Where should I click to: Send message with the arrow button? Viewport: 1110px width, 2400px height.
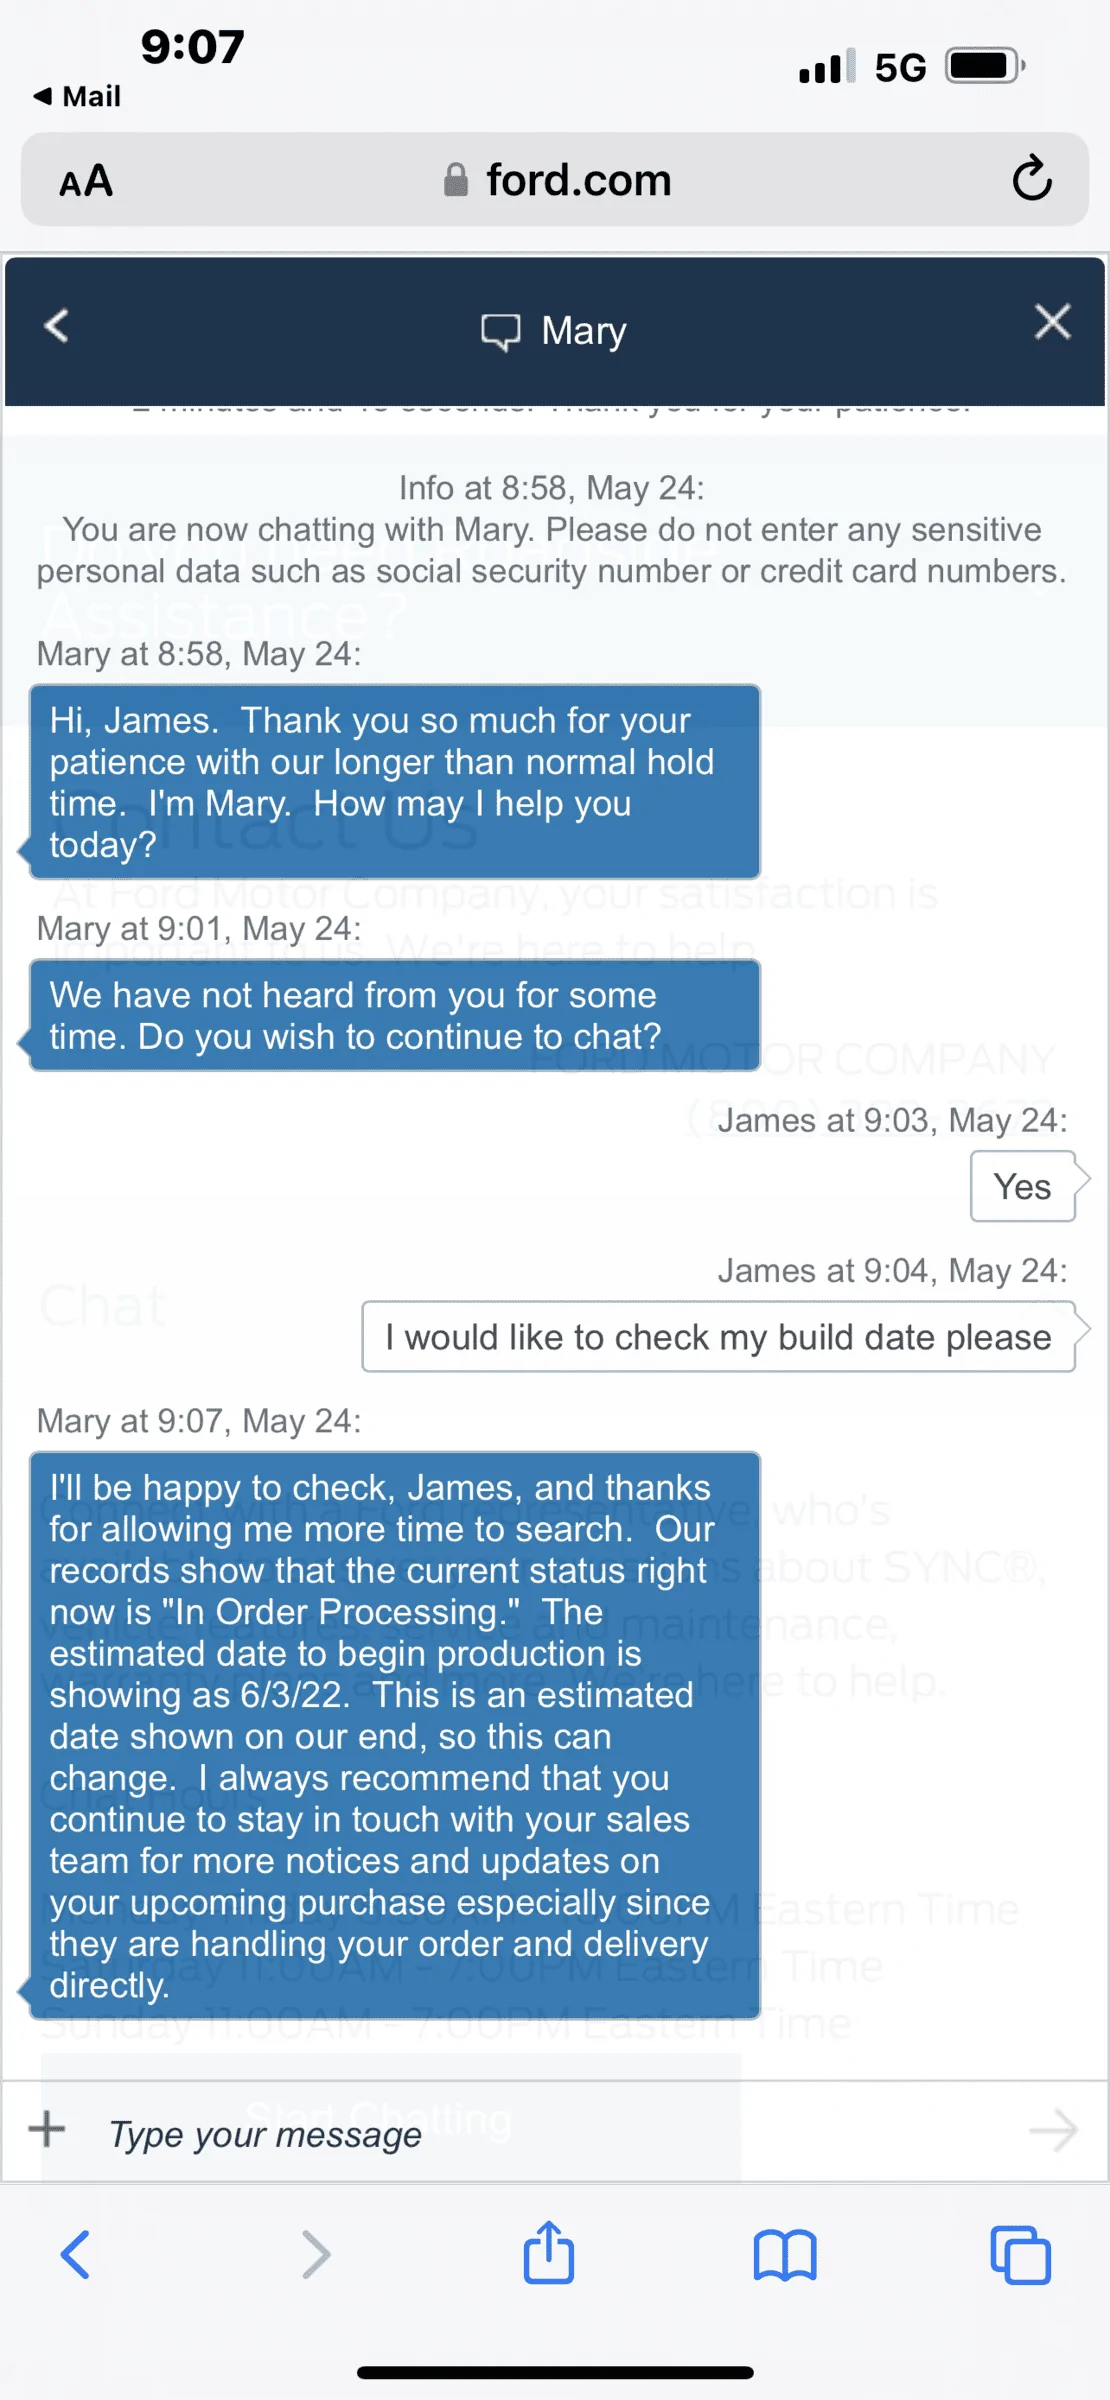pyautogui.click(x=1053, y=2131)
